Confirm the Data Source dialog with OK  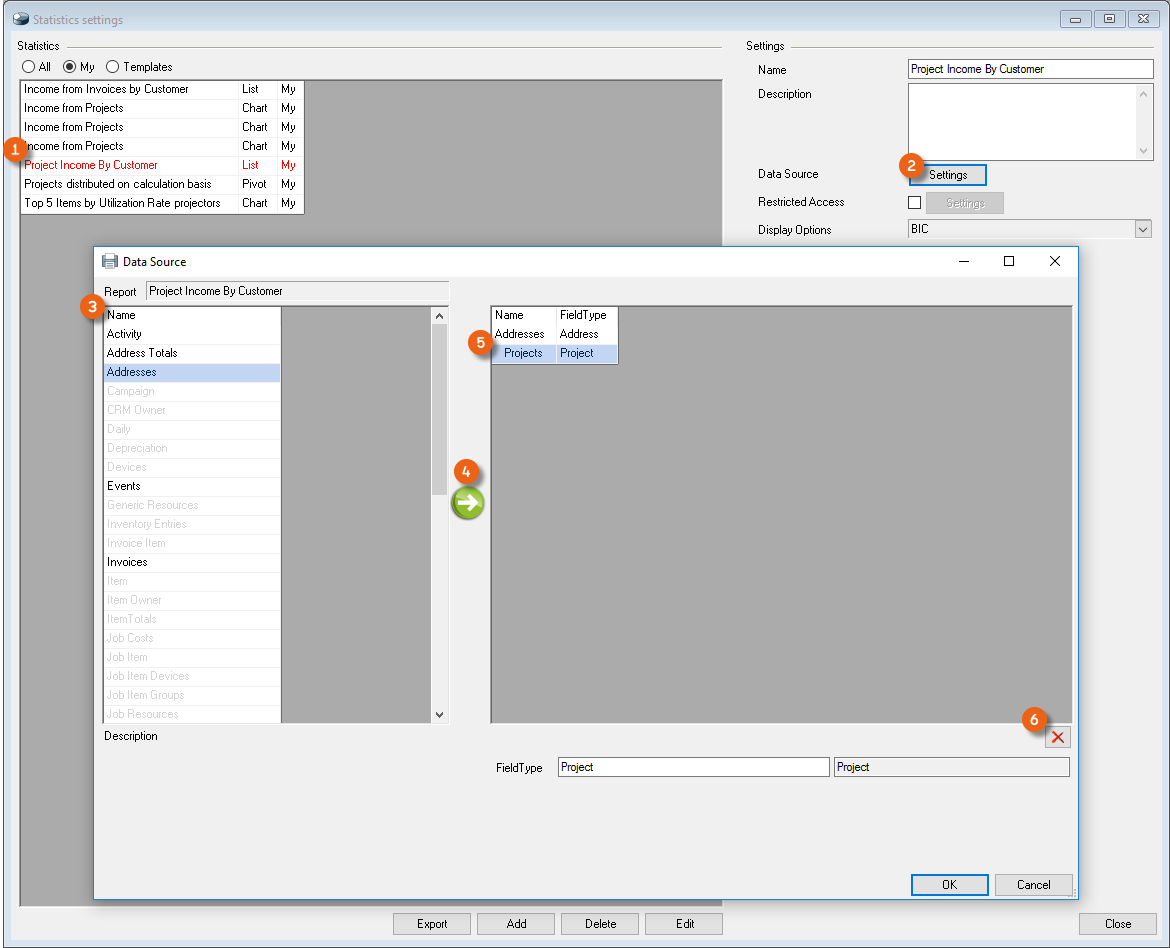pos(949,885)
